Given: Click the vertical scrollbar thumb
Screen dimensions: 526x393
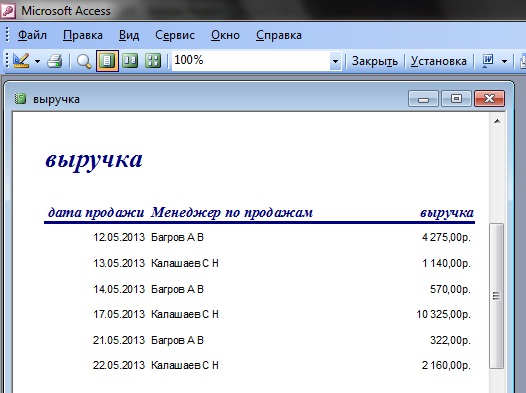Looking at the screenshot, I should (496, 296).
